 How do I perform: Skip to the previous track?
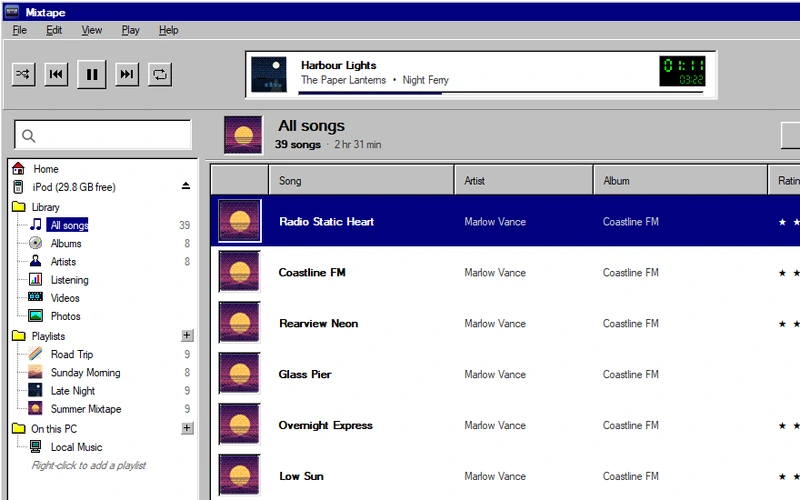tap(56, 74)
